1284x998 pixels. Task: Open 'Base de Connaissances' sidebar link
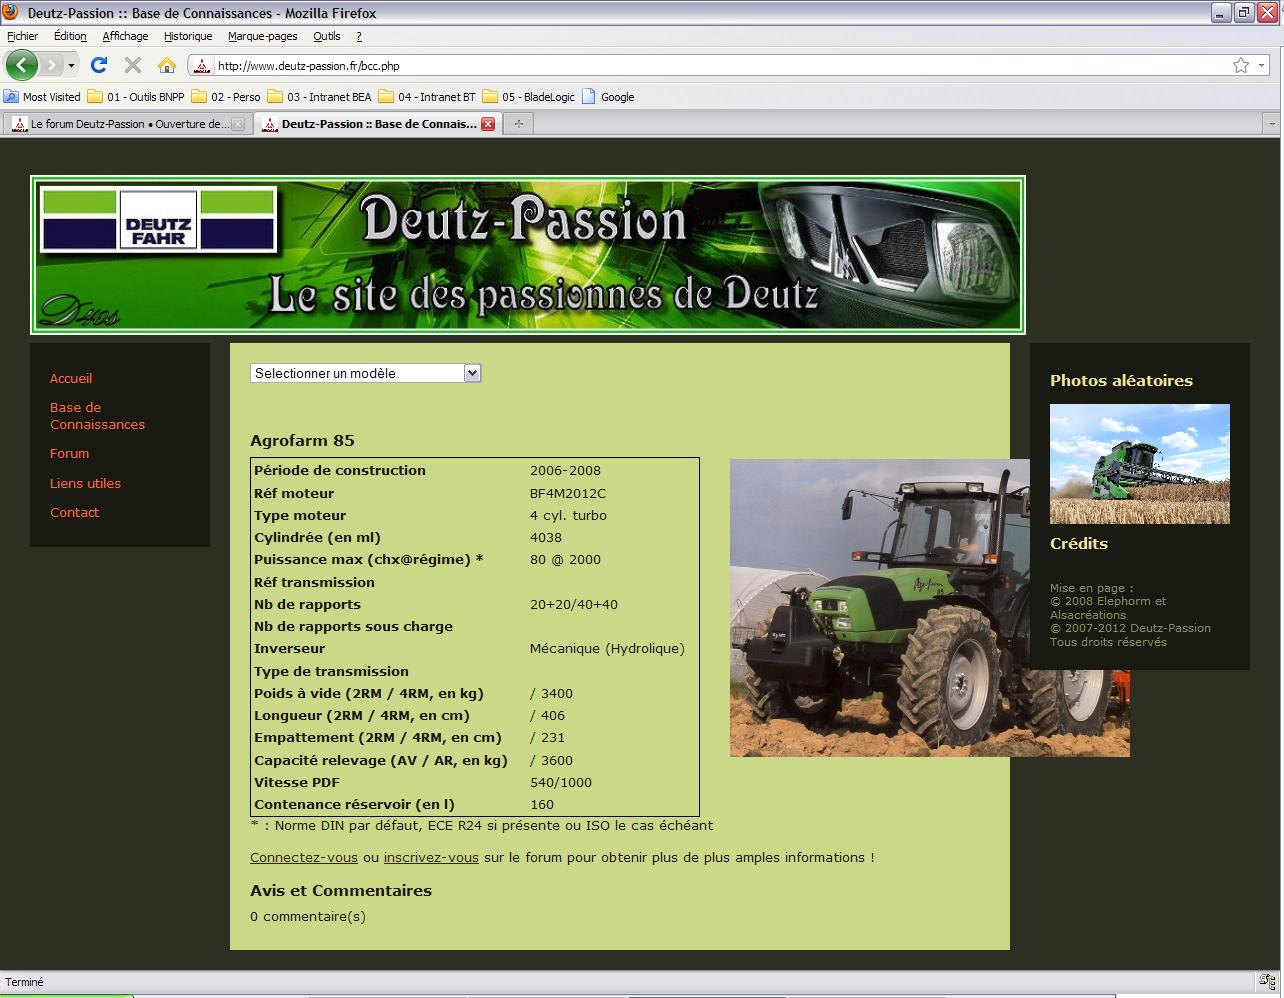97,416
